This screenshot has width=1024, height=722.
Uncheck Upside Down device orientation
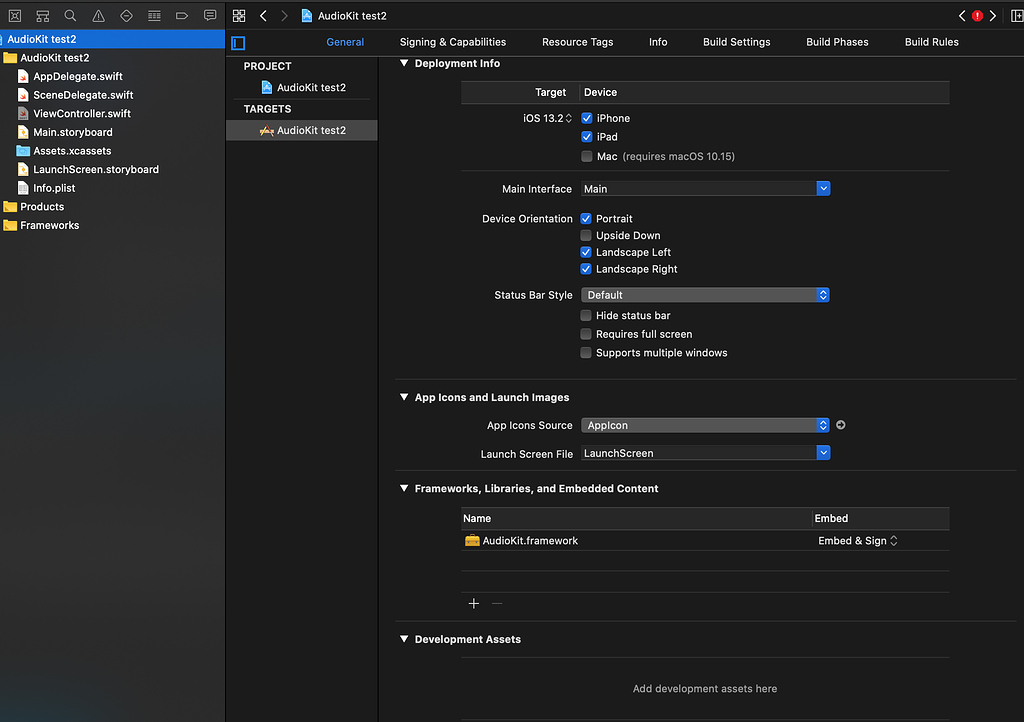click(x=585, y=235)
